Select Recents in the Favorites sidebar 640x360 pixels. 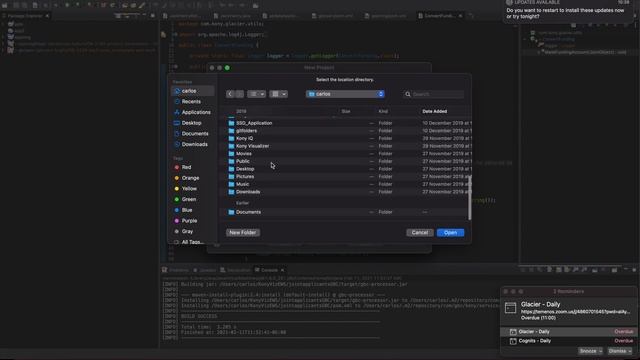click(191, 101)
